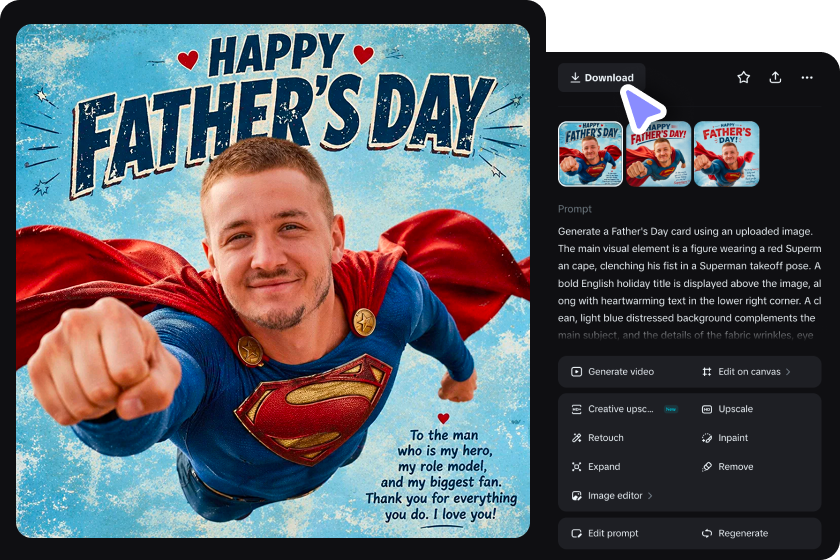The width and height of the screenshot is (840, 560).
Task: Click the Download button
Action: point(601,78)
